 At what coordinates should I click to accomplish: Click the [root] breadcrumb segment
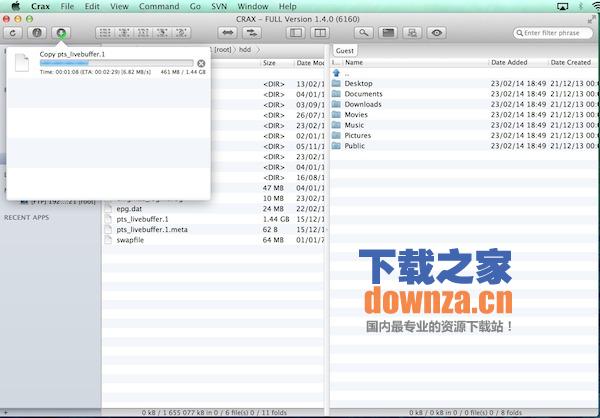click(223, 50)
